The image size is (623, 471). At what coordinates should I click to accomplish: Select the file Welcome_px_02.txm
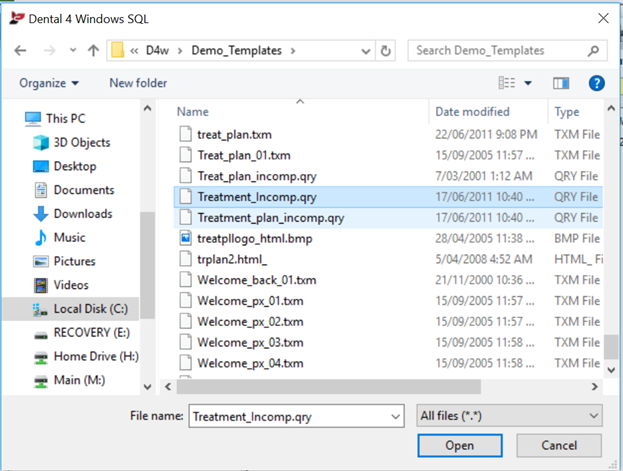[250, 322]
